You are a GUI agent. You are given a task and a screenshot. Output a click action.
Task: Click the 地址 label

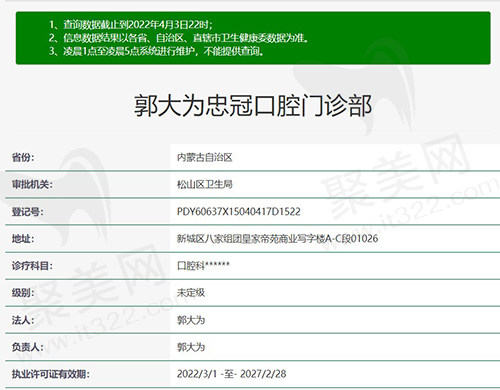23,239
